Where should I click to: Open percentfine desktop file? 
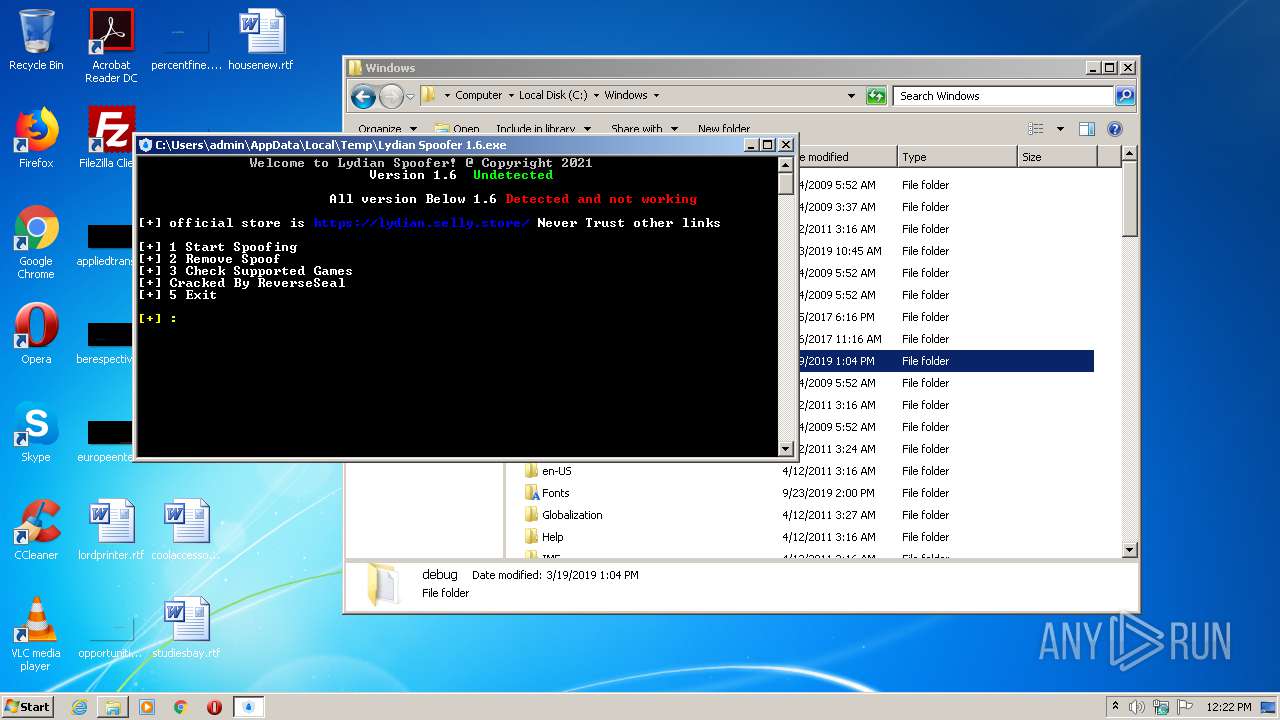coord(186,46)
